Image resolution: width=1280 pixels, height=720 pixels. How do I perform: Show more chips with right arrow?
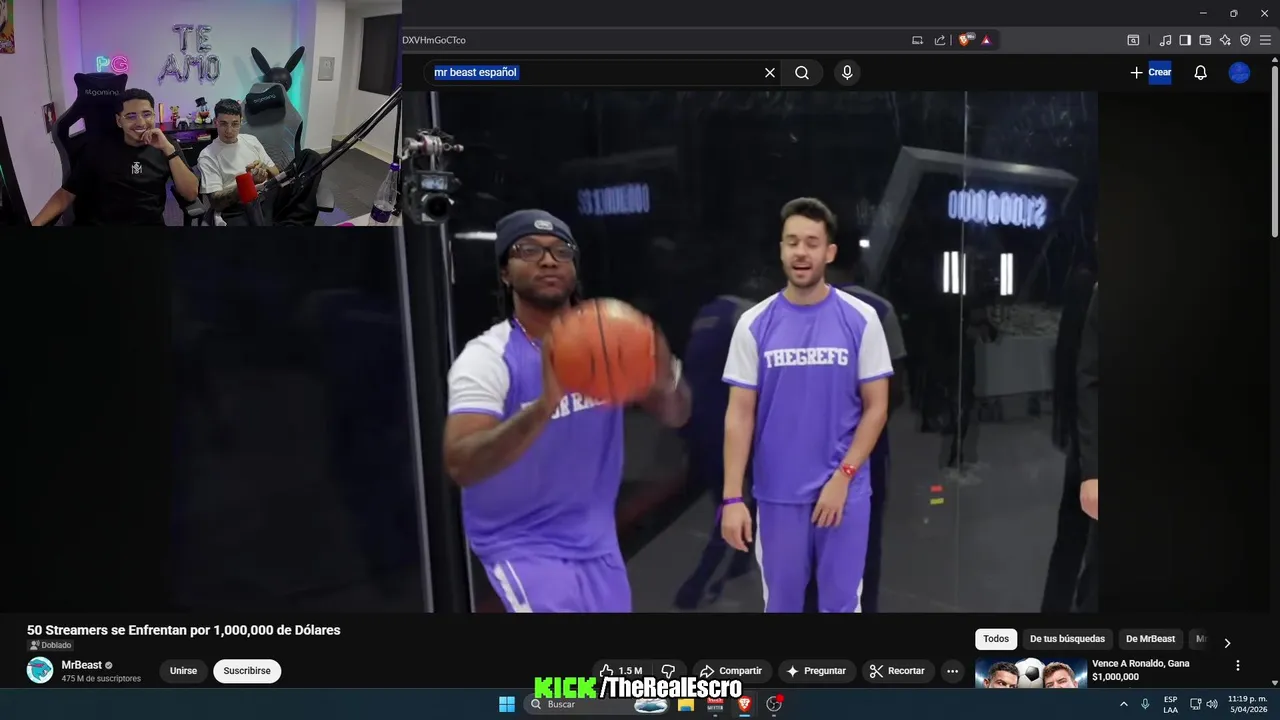[x=1227, y=642]
